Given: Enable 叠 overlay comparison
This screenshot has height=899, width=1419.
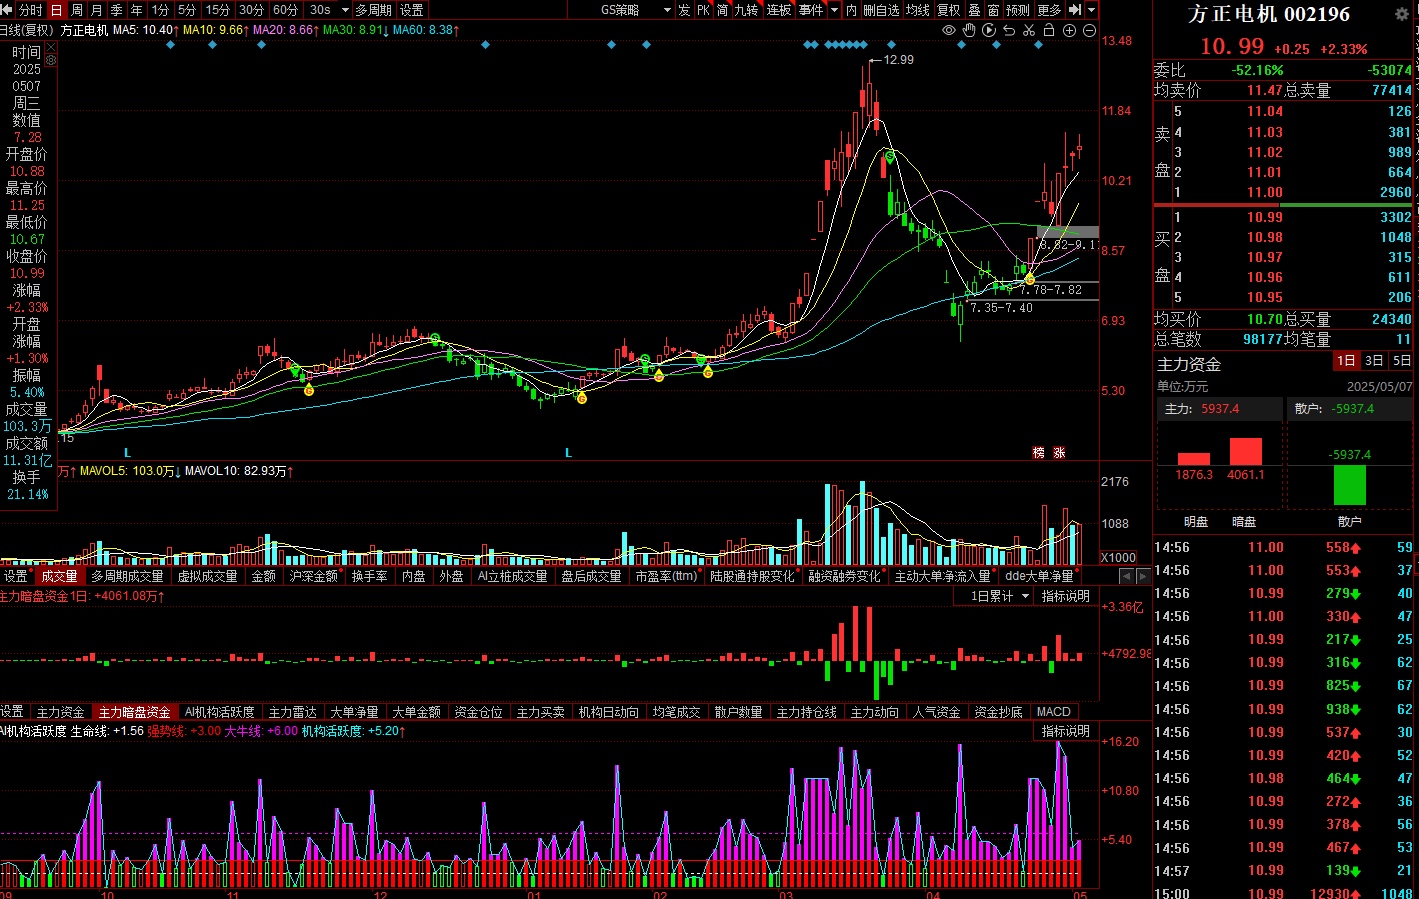Looking at the screenshot, I should coord(974,10).
